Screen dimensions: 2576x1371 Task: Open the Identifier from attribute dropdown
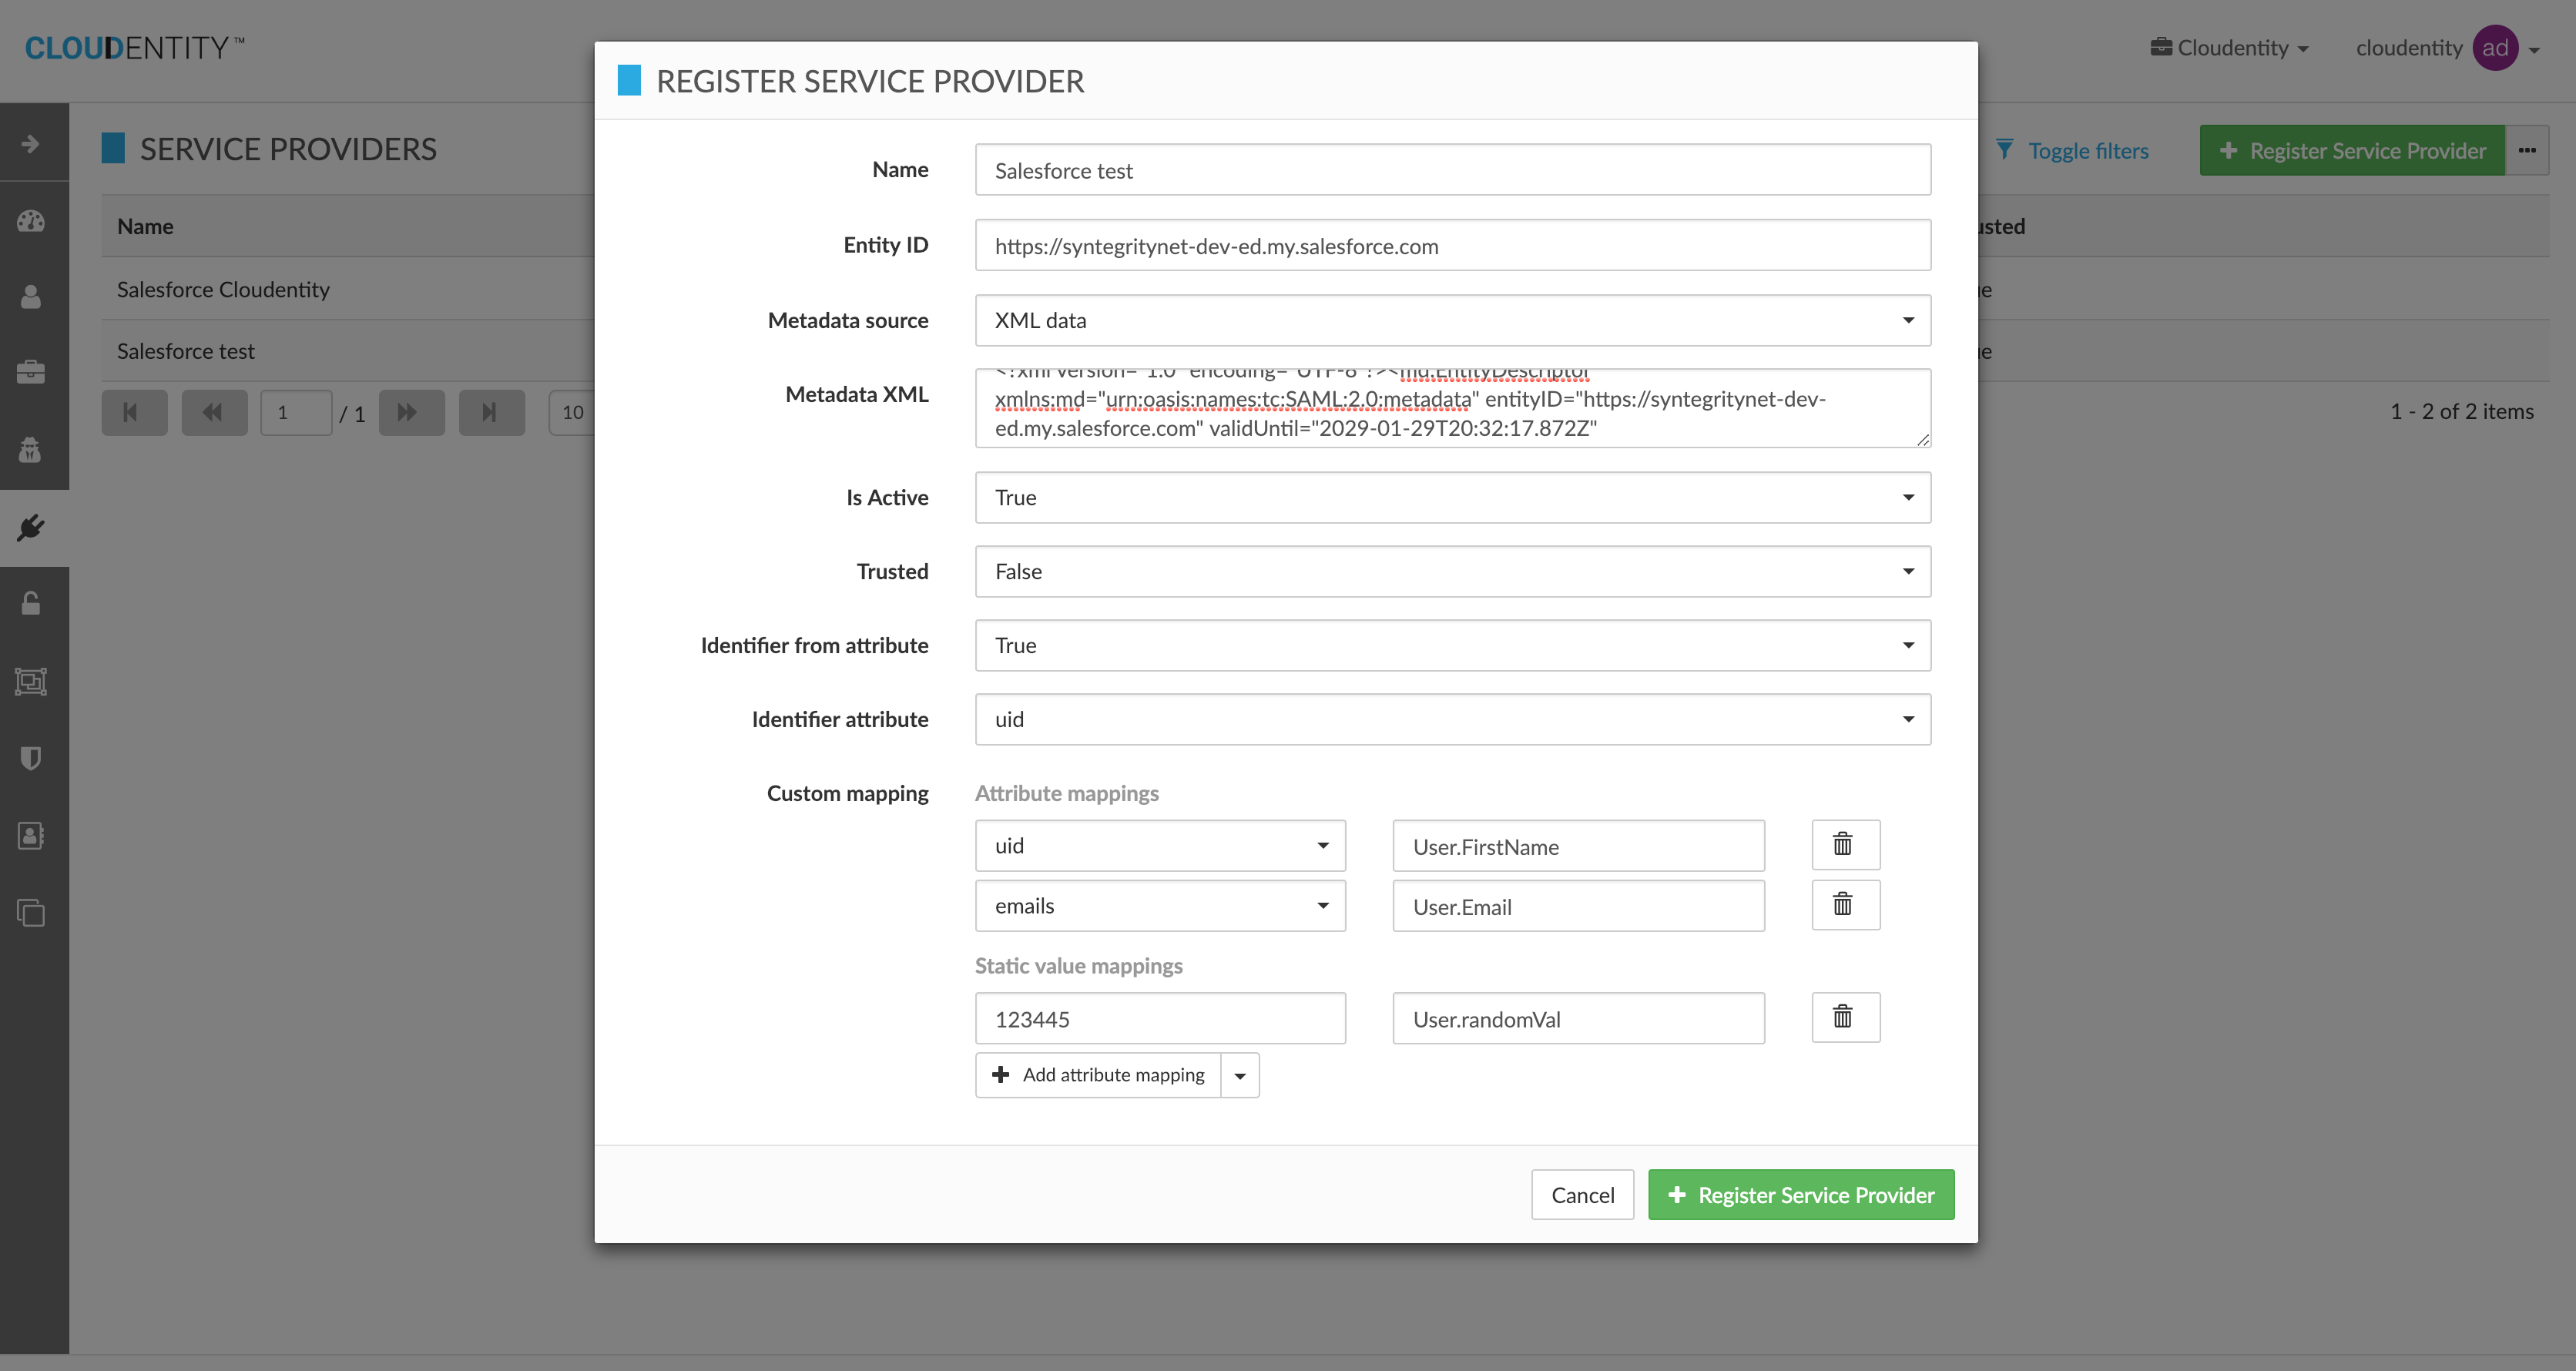pyautogui.click(x=1452, y=645)
